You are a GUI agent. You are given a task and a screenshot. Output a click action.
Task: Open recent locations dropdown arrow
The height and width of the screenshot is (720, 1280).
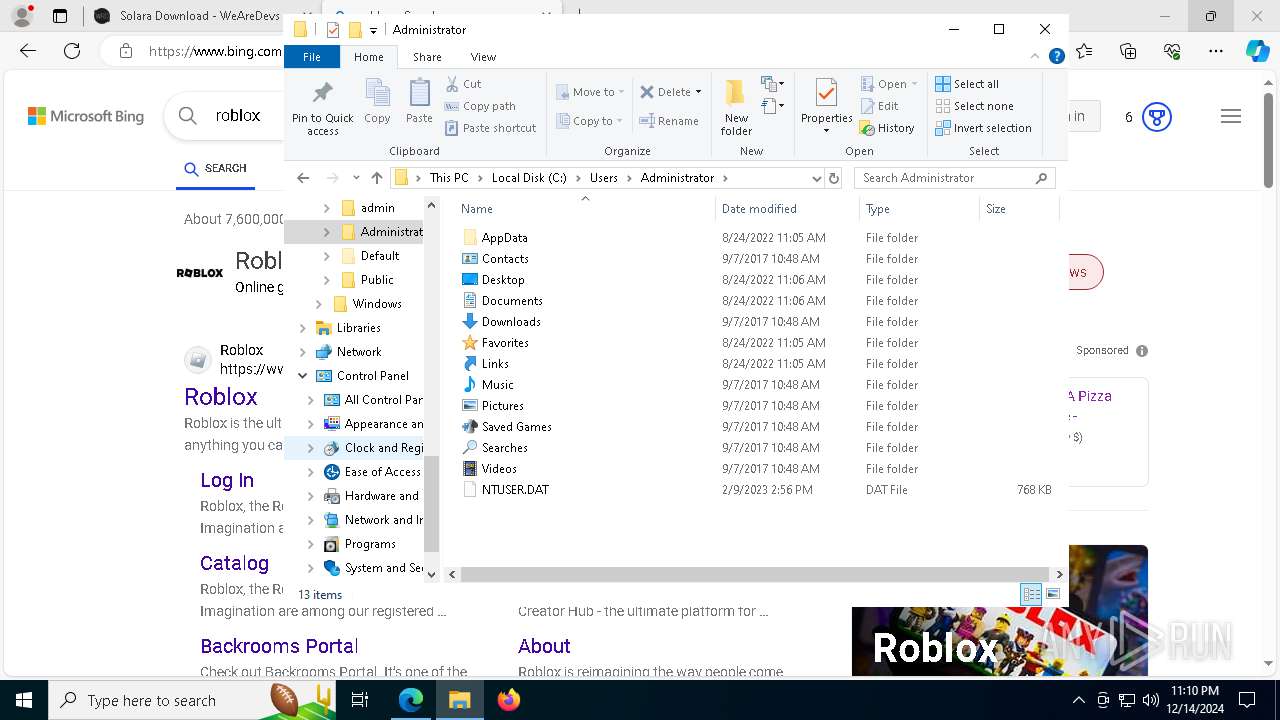(x=356, y=178)
